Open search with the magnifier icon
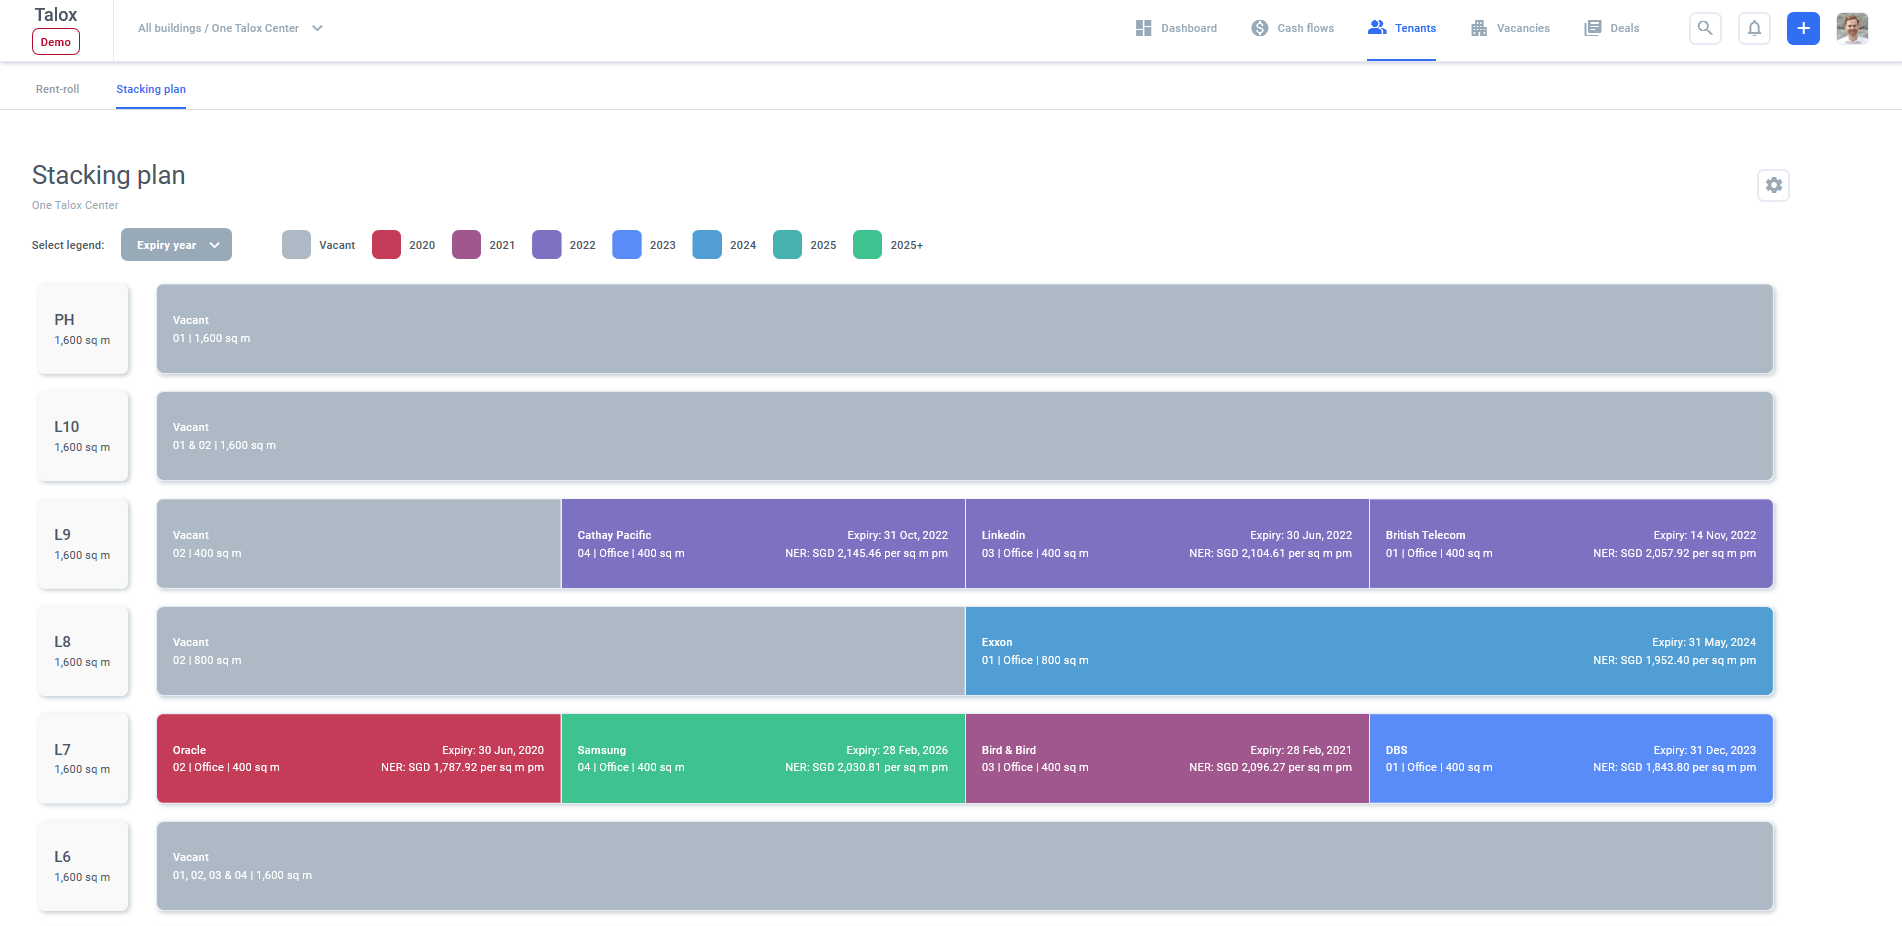This screenshot has height=926, width=1902. click(x=1705, y=28)
